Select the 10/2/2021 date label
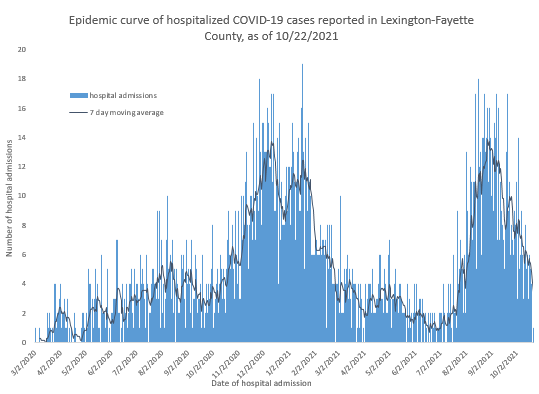Screen dimensions: 539x394 [x=505, y=363]
